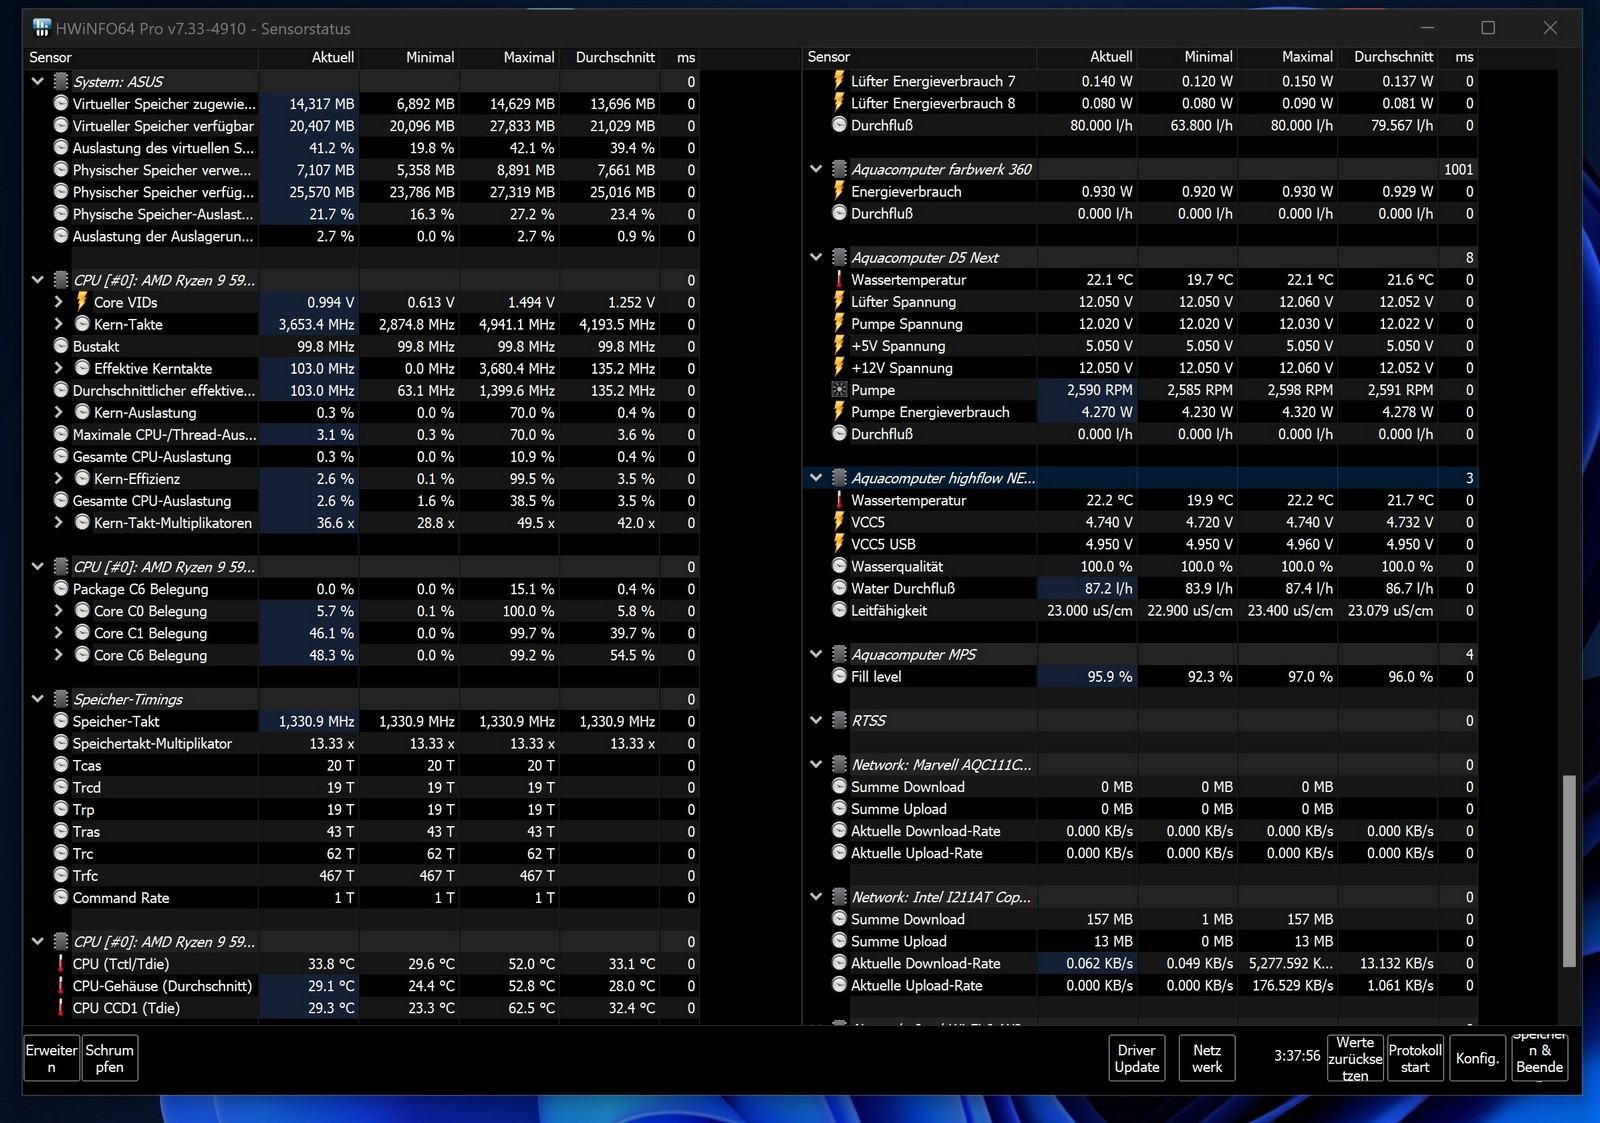
Task: Click the lightning icon beside Lüfter Energieverbrauch 7
Action: (839, 81)
